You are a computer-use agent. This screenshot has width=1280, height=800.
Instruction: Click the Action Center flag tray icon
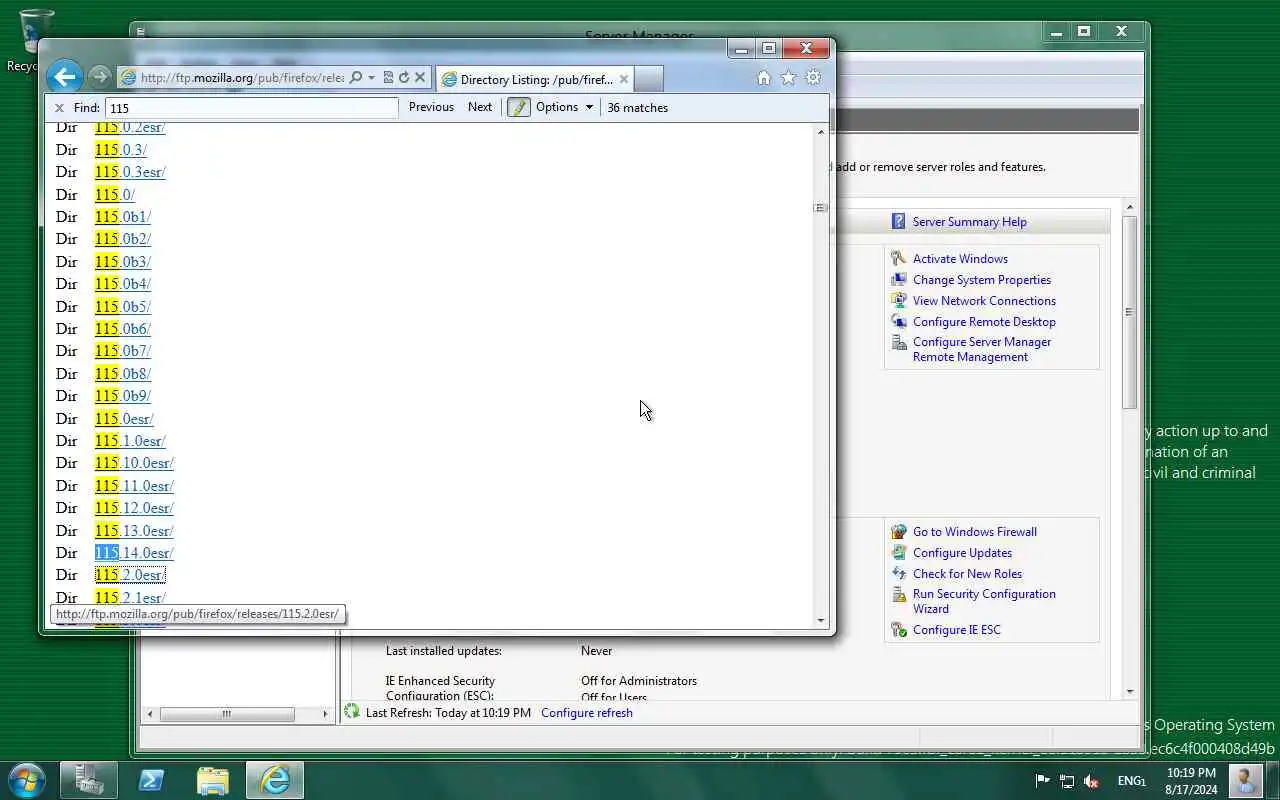1042,781
